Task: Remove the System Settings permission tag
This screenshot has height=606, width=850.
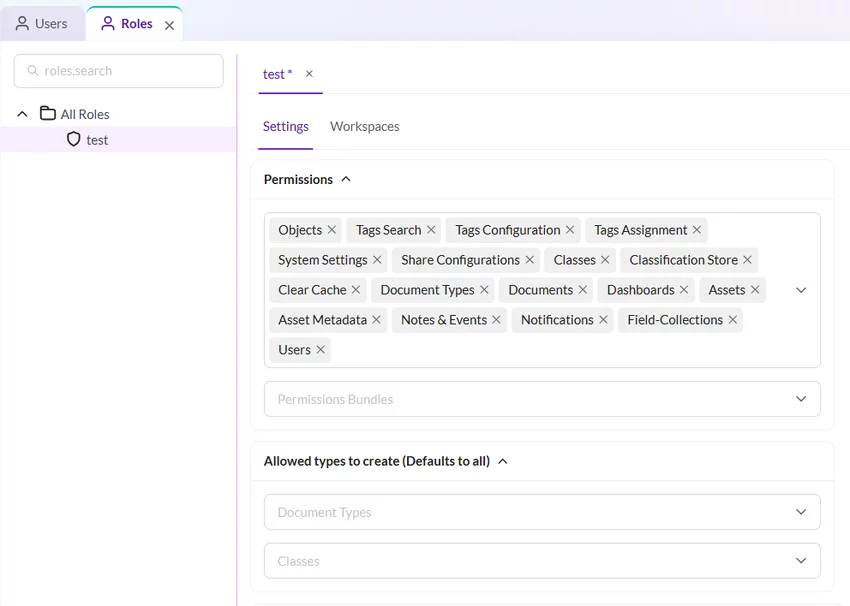Action: pyautogui.click(x=377, y=260)
